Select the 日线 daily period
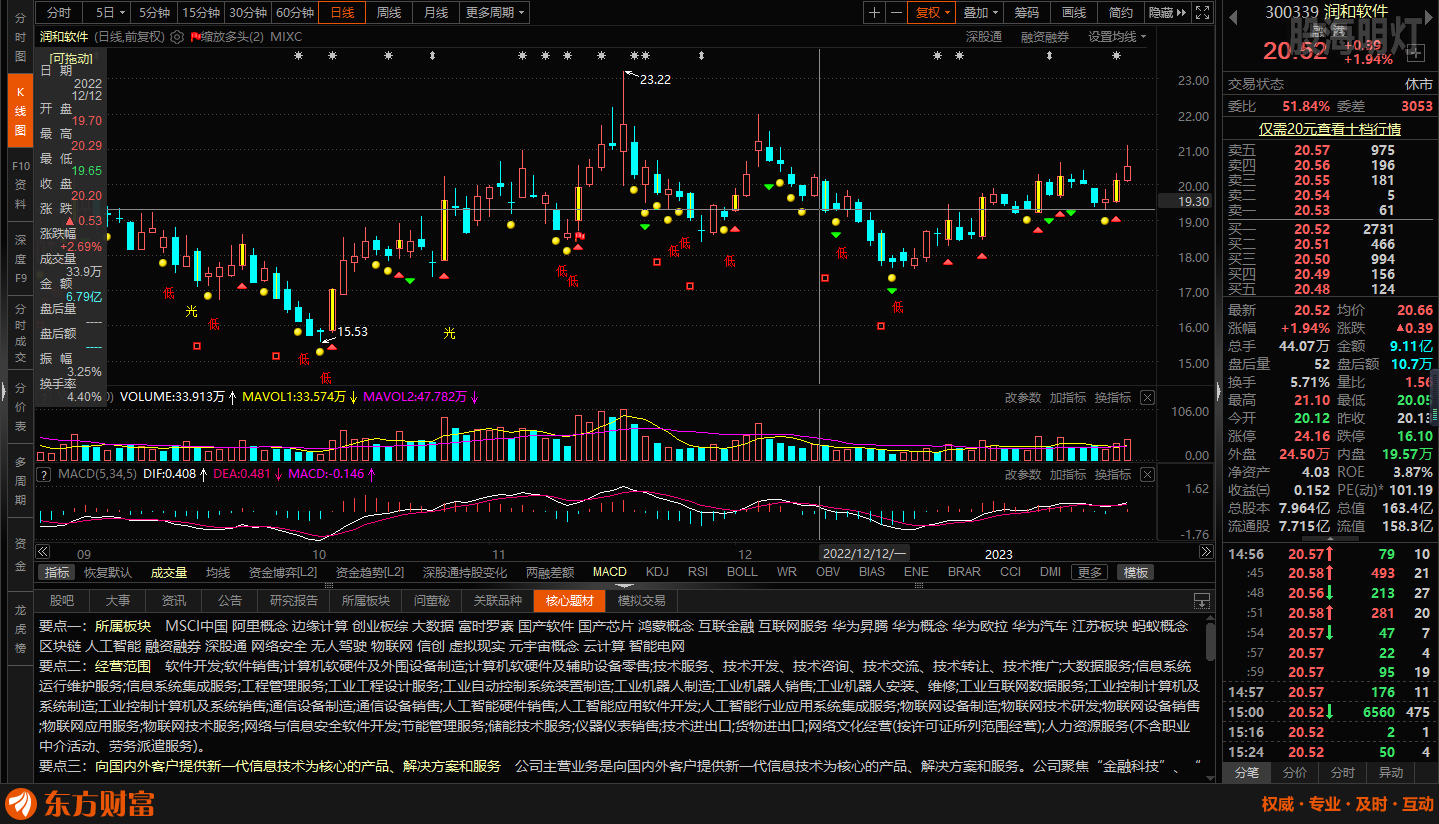 click(x=342, y=13)
